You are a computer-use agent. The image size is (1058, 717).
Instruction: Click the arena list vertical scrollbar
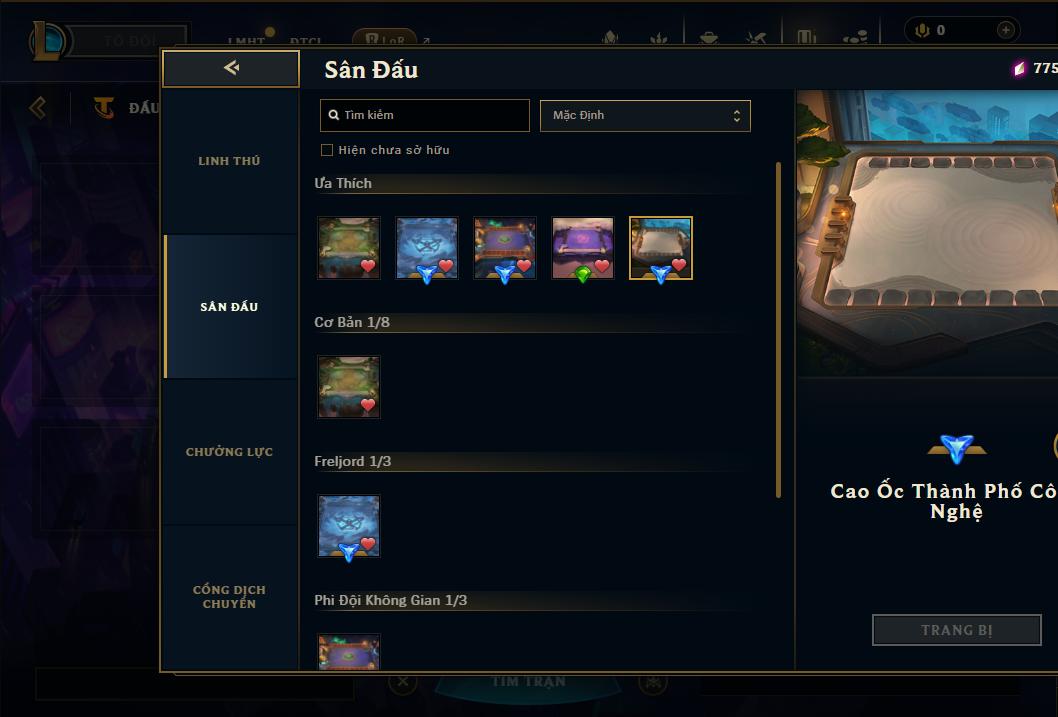(x=778, y=330)
